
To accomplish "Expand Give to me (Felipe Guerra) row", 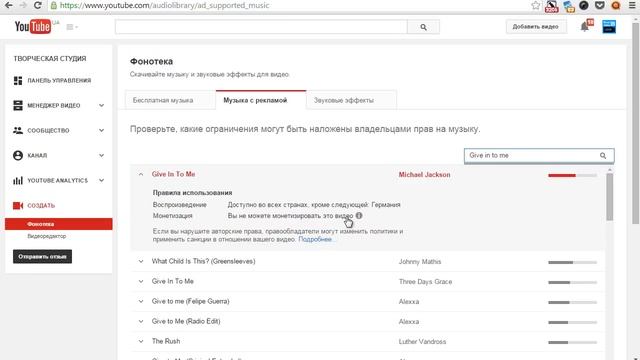I will pyautogui.click(x=141, y=301).
